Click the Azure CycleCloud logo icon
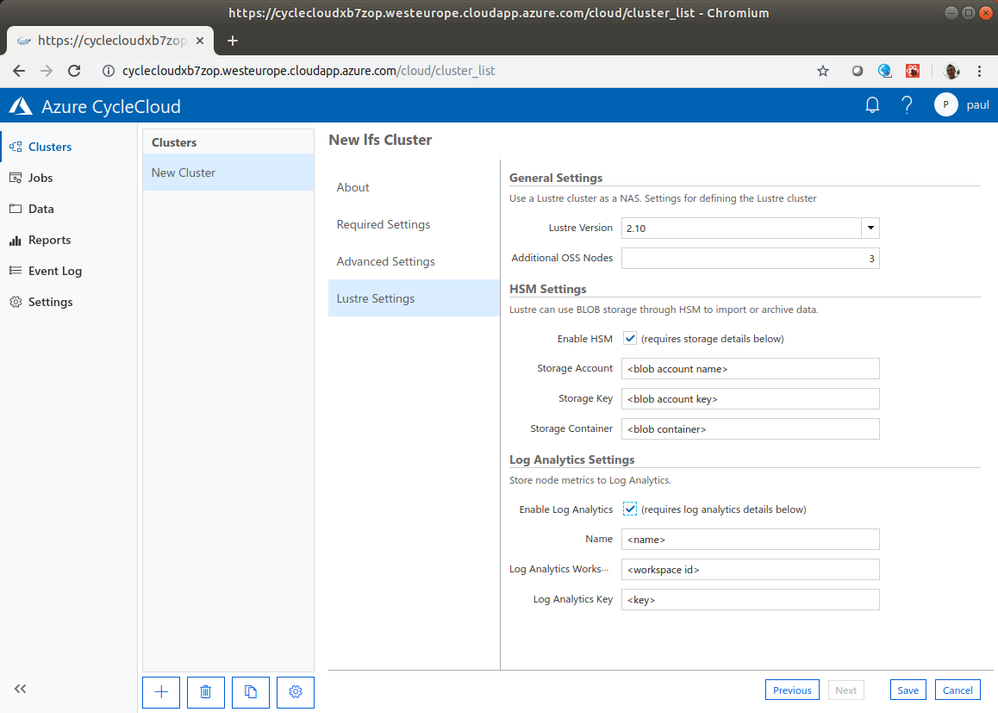The width and height of the screenshot is (998, 713). [x=20, y=106]
